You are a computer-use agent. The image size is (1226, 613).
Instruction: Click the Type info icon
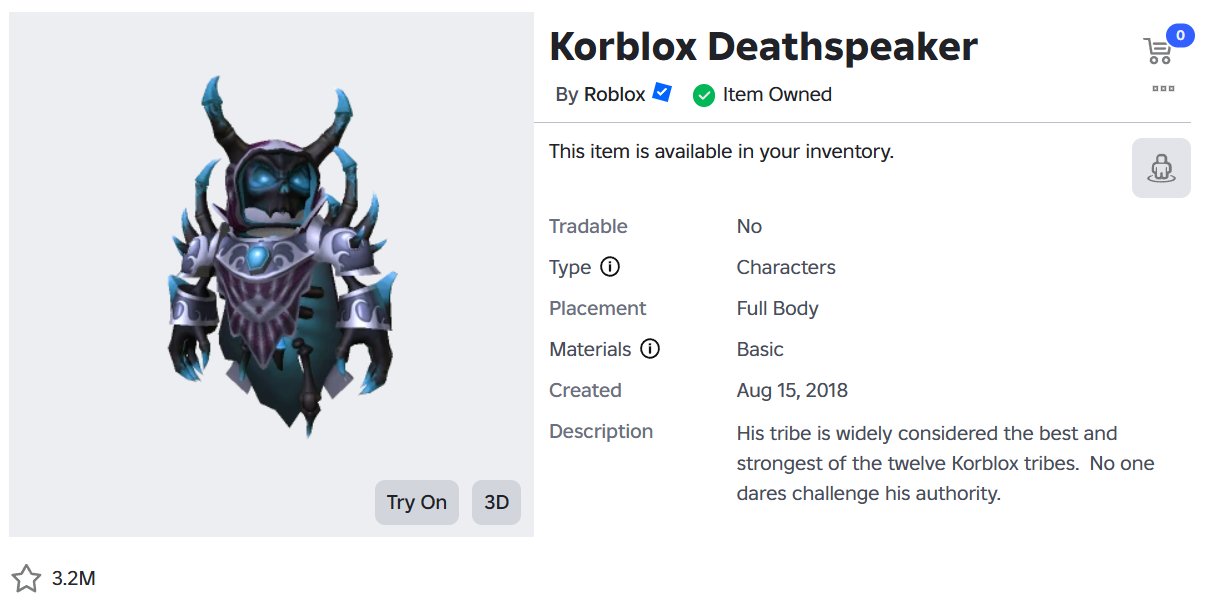(610, 267)
